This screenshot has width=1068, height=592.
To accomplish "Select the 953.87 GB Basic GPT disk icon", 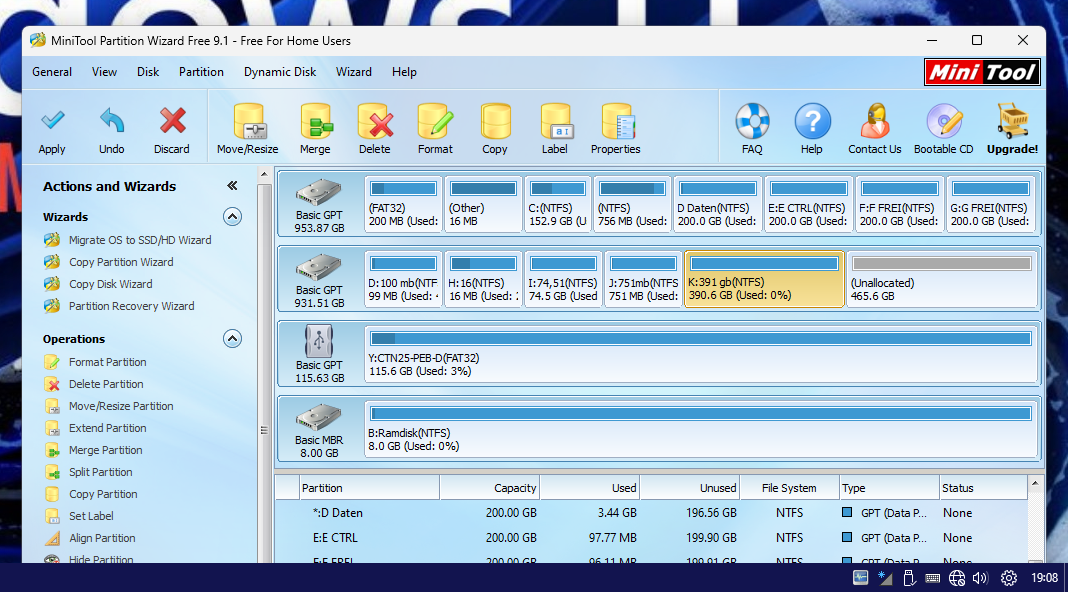I will (x=319, y=192).
